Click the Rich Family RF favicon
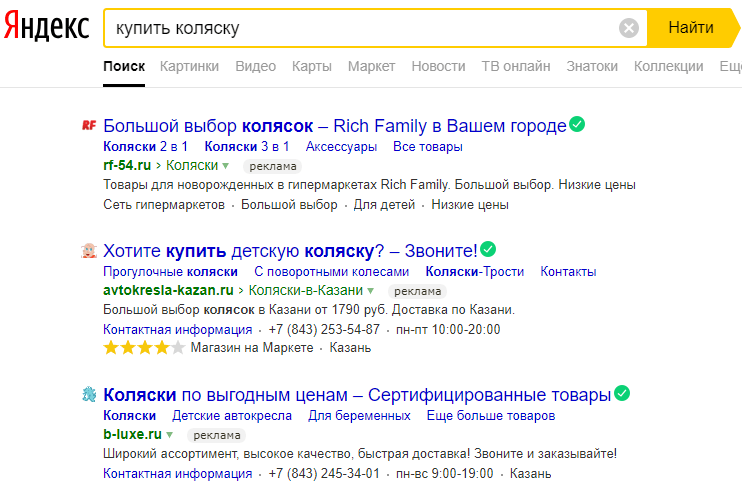This screenshot has height=500, width=742. click(89, 125)
